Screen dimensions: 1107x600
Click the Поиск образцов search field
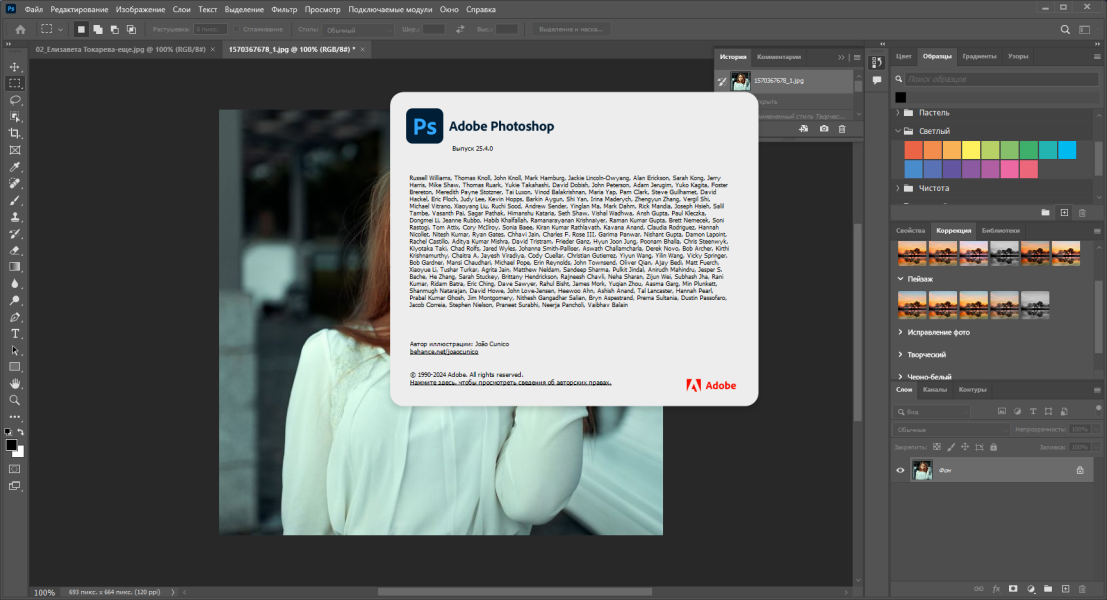pos(1000,79)
